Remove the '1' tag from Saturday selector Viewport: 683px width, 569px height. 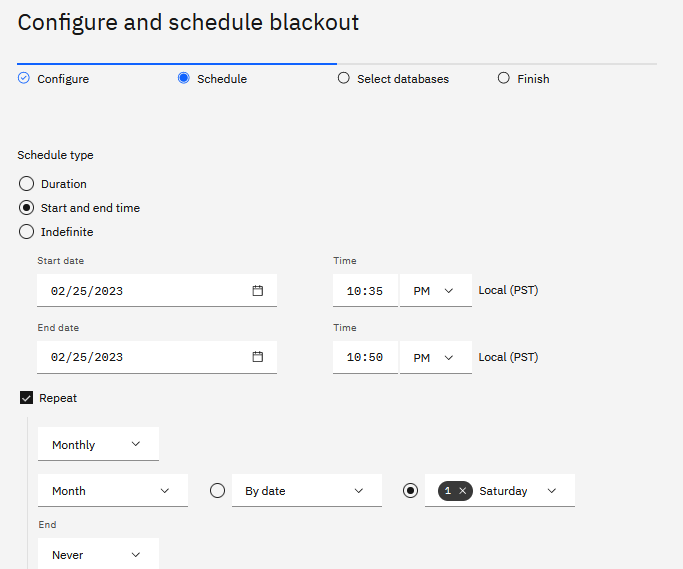pos(462,491)
